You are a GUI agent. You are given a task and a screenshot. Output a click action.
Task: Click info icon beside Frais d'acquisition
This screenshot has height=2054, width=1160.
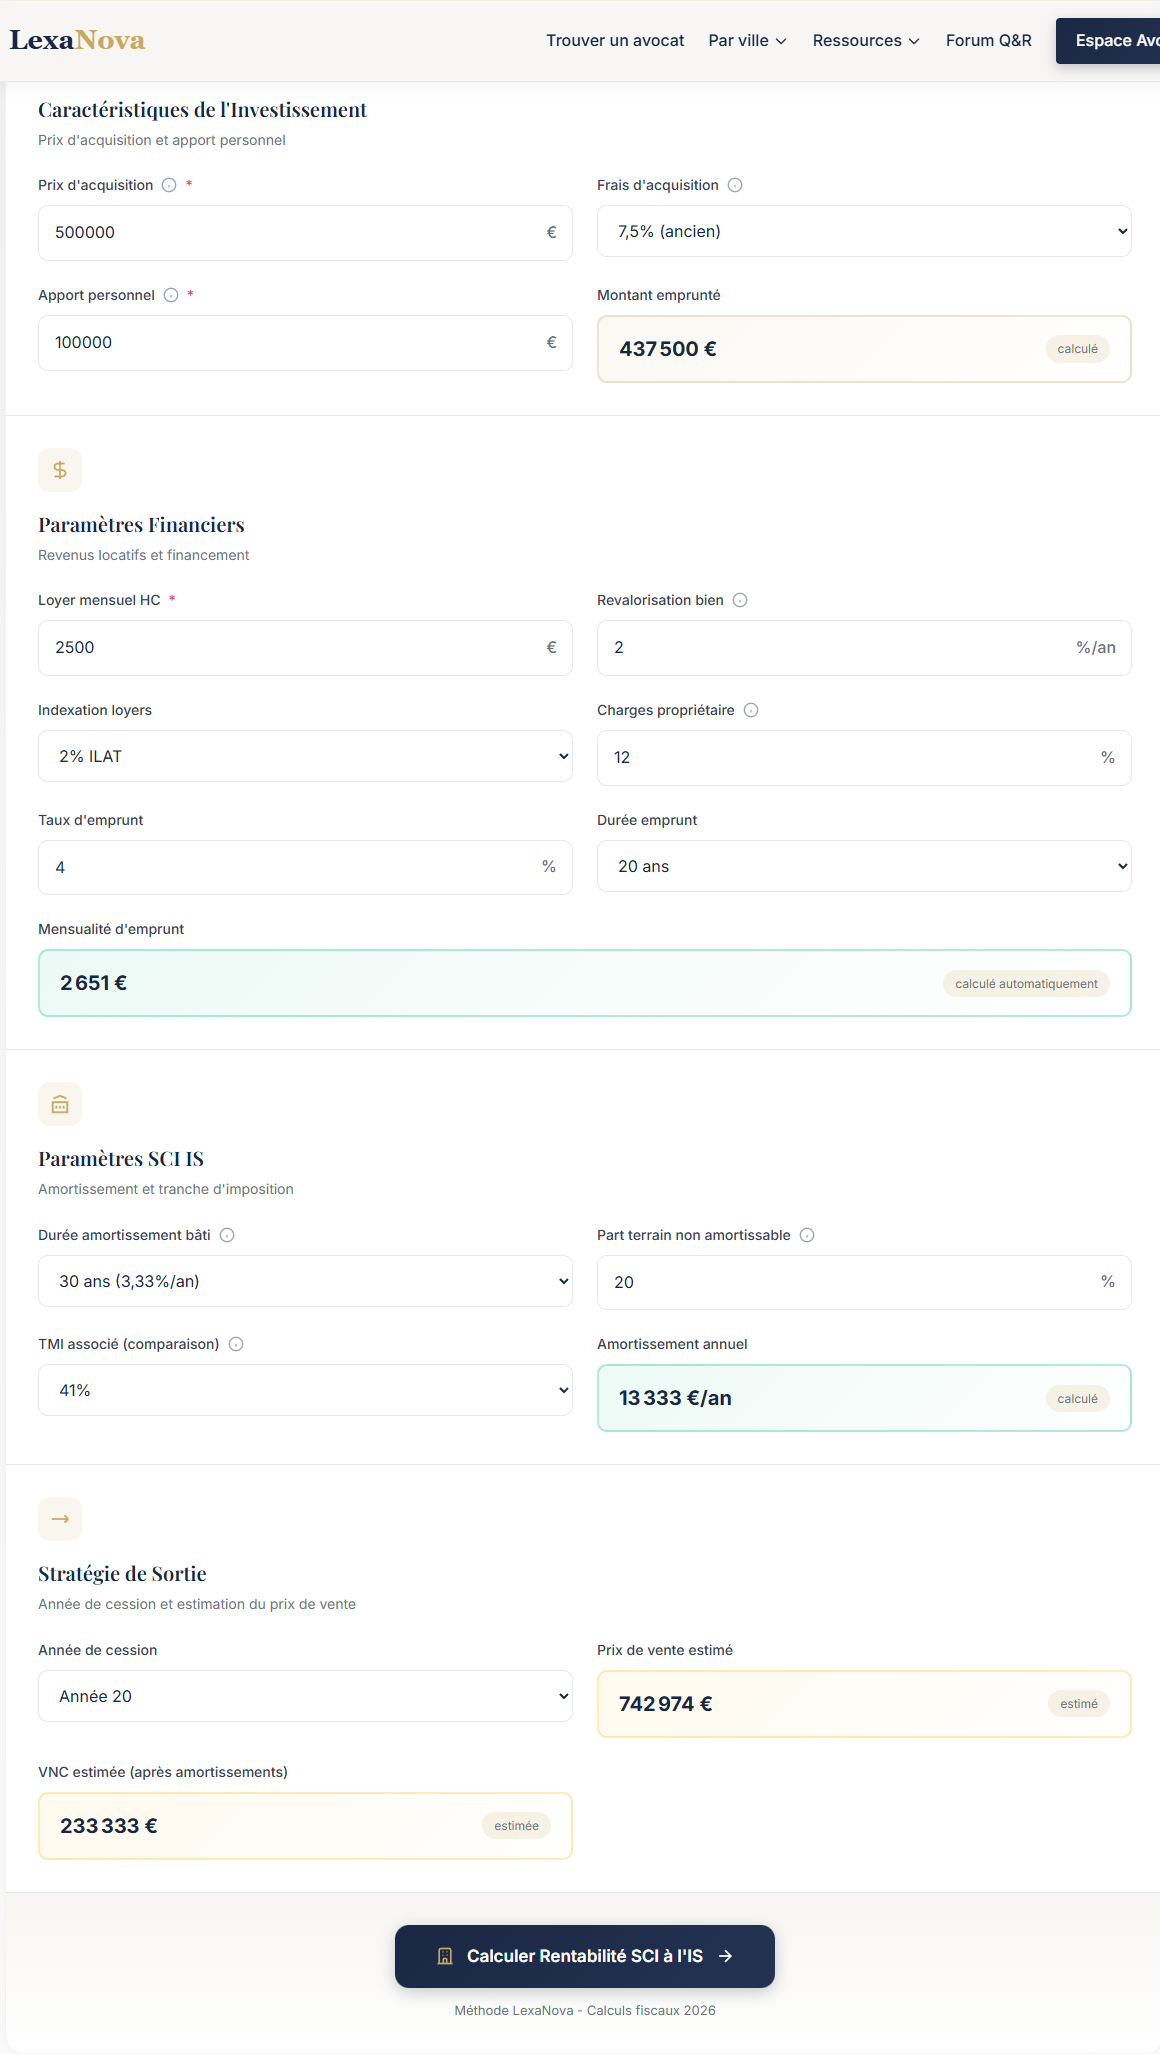(x=735, y=185)
